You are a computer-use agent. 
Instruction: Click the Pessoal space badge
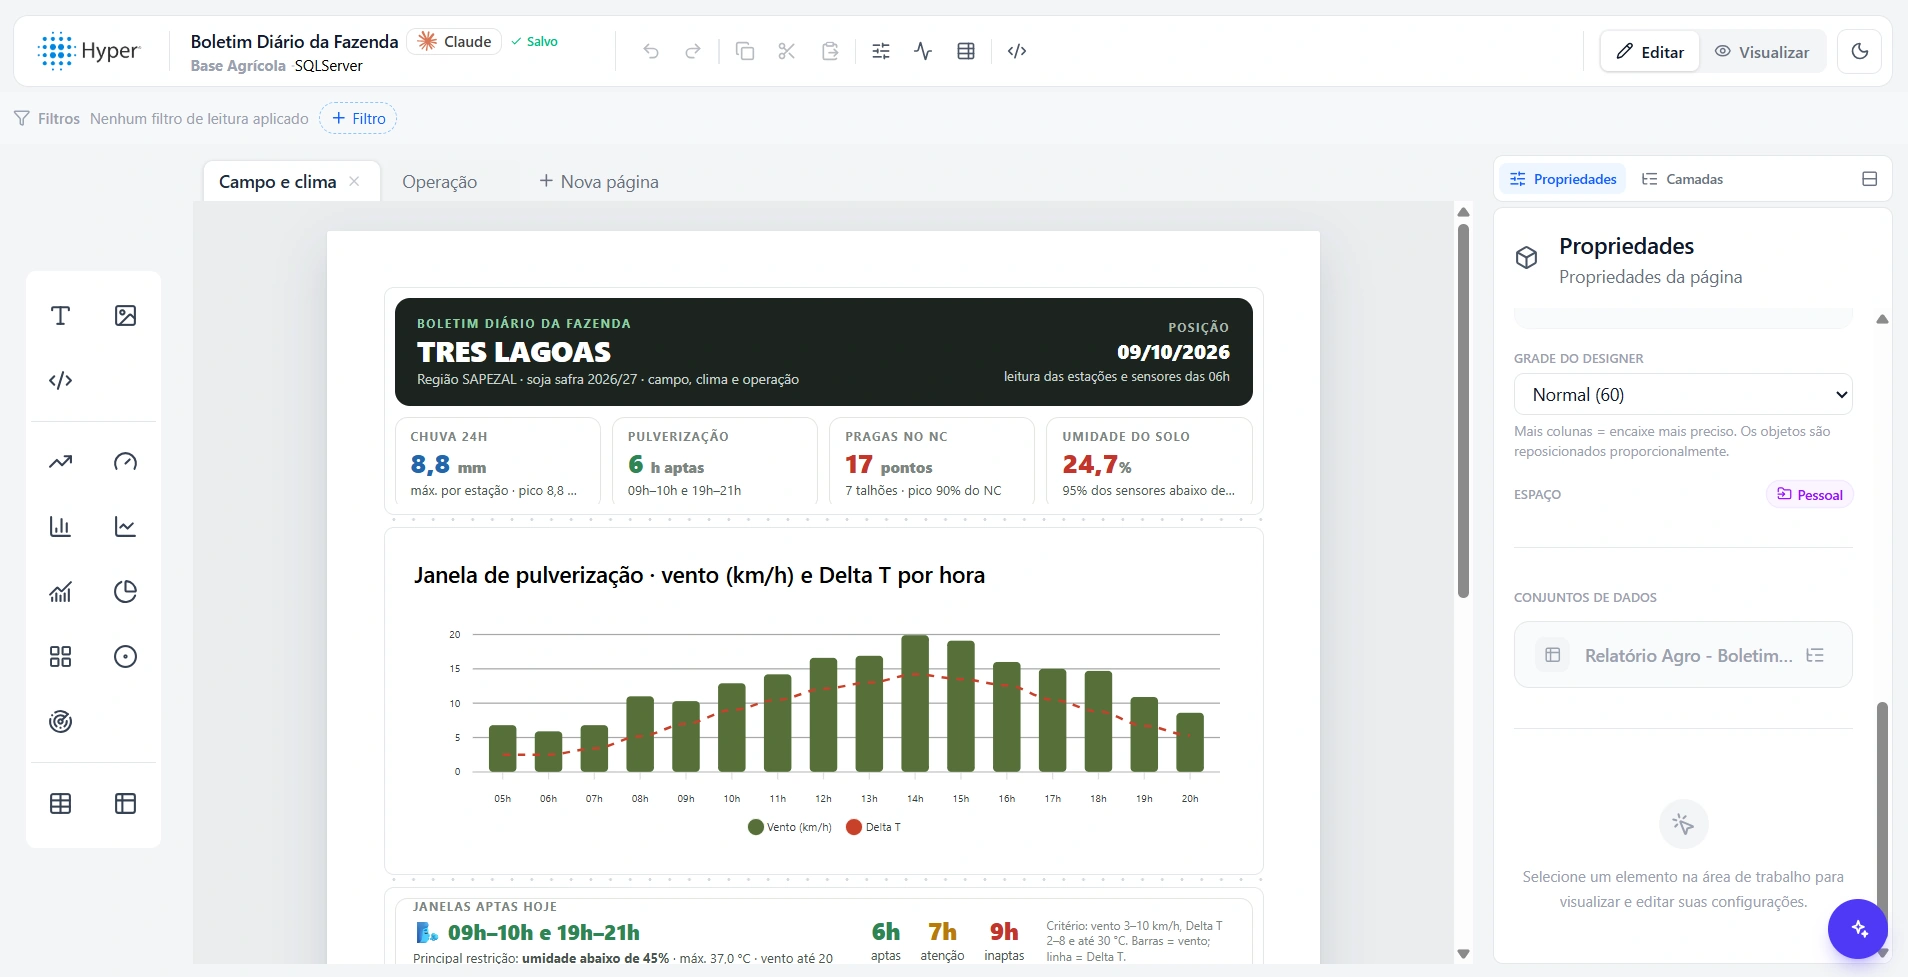pyautogui.click(x=1809, y=495)
